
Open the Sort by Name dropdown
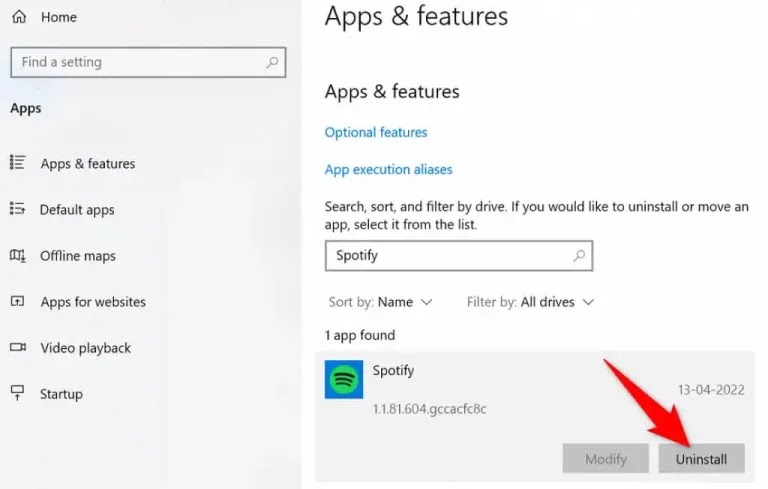381,302
